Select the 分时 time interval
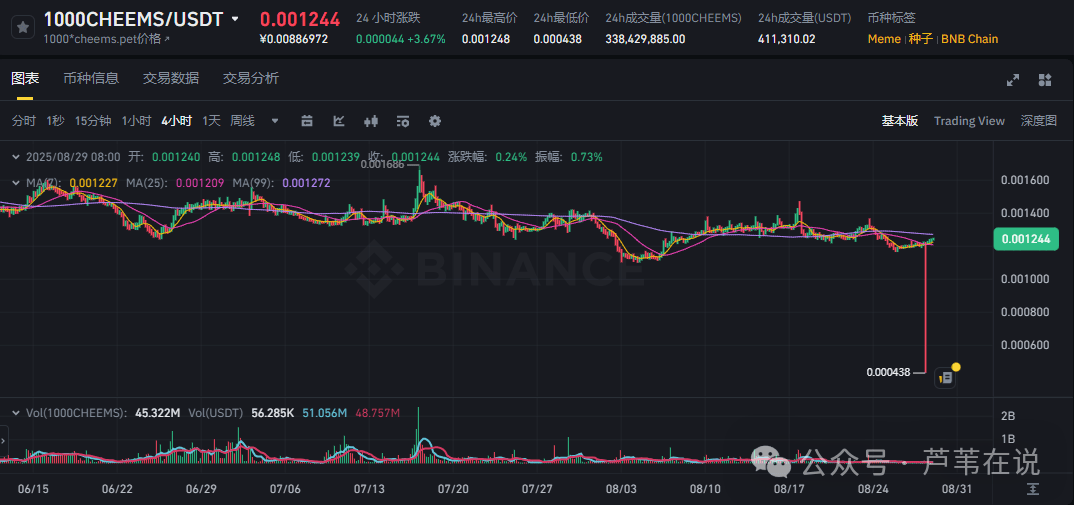 coord(23,121)
